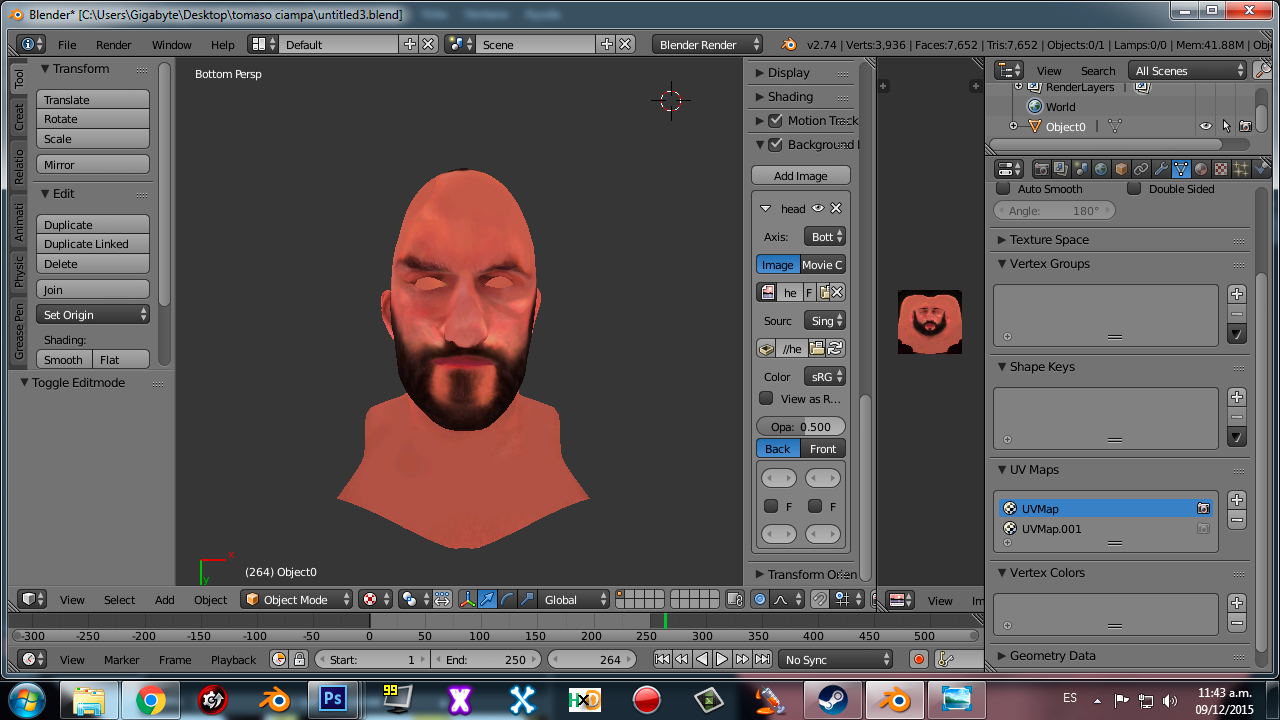Click the Join button
The width and height of the screenshot is (1280, 720).
93,289
